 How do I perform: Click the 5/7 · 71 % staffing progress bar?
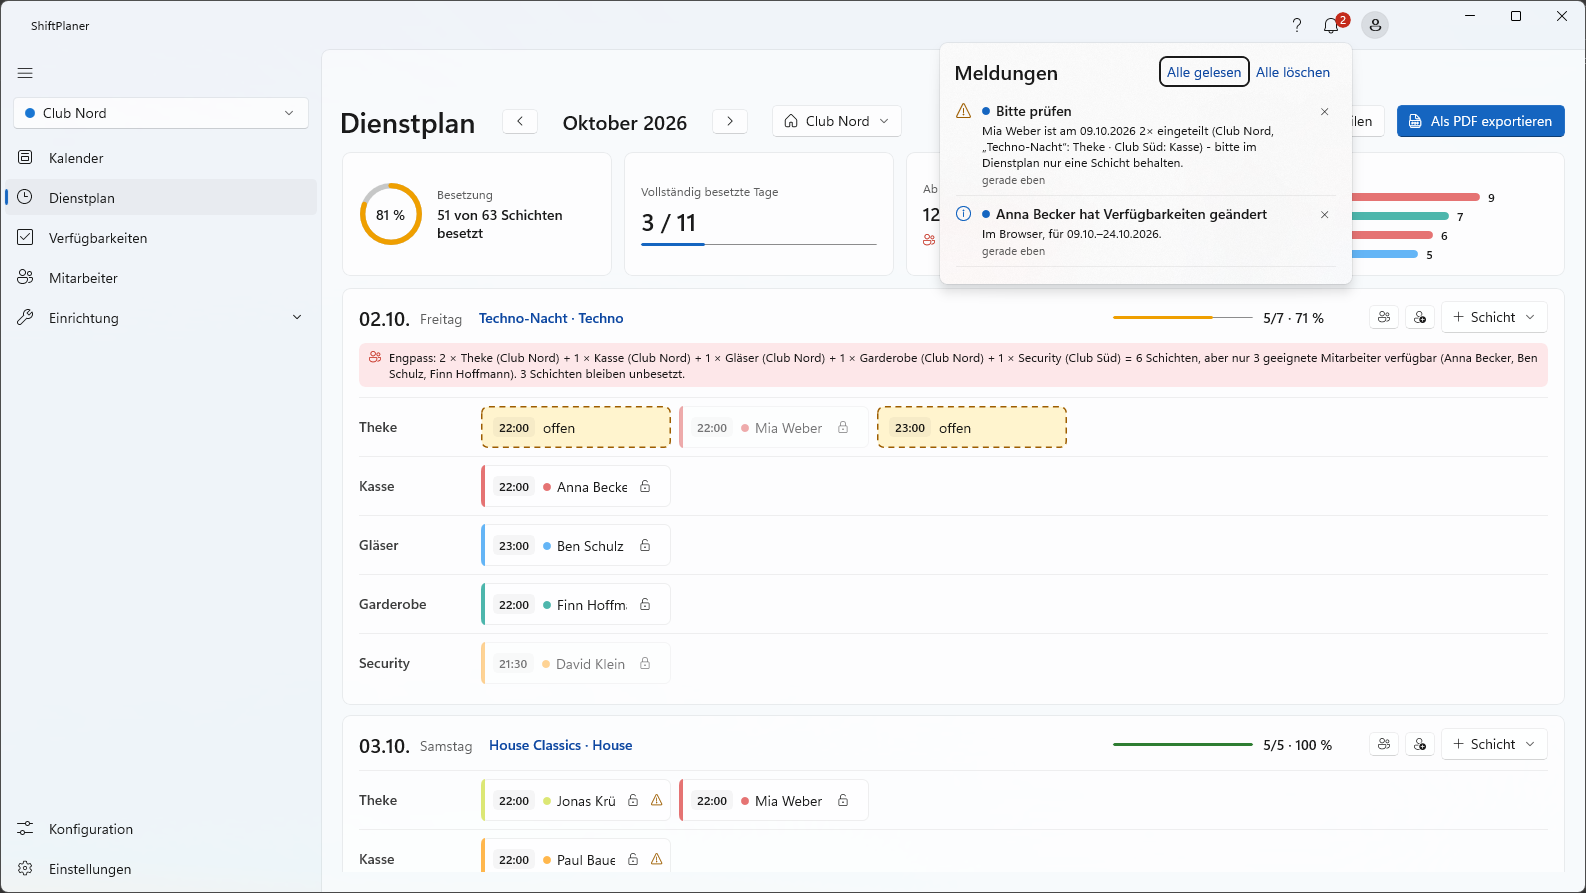click(x=1183, y=317)
